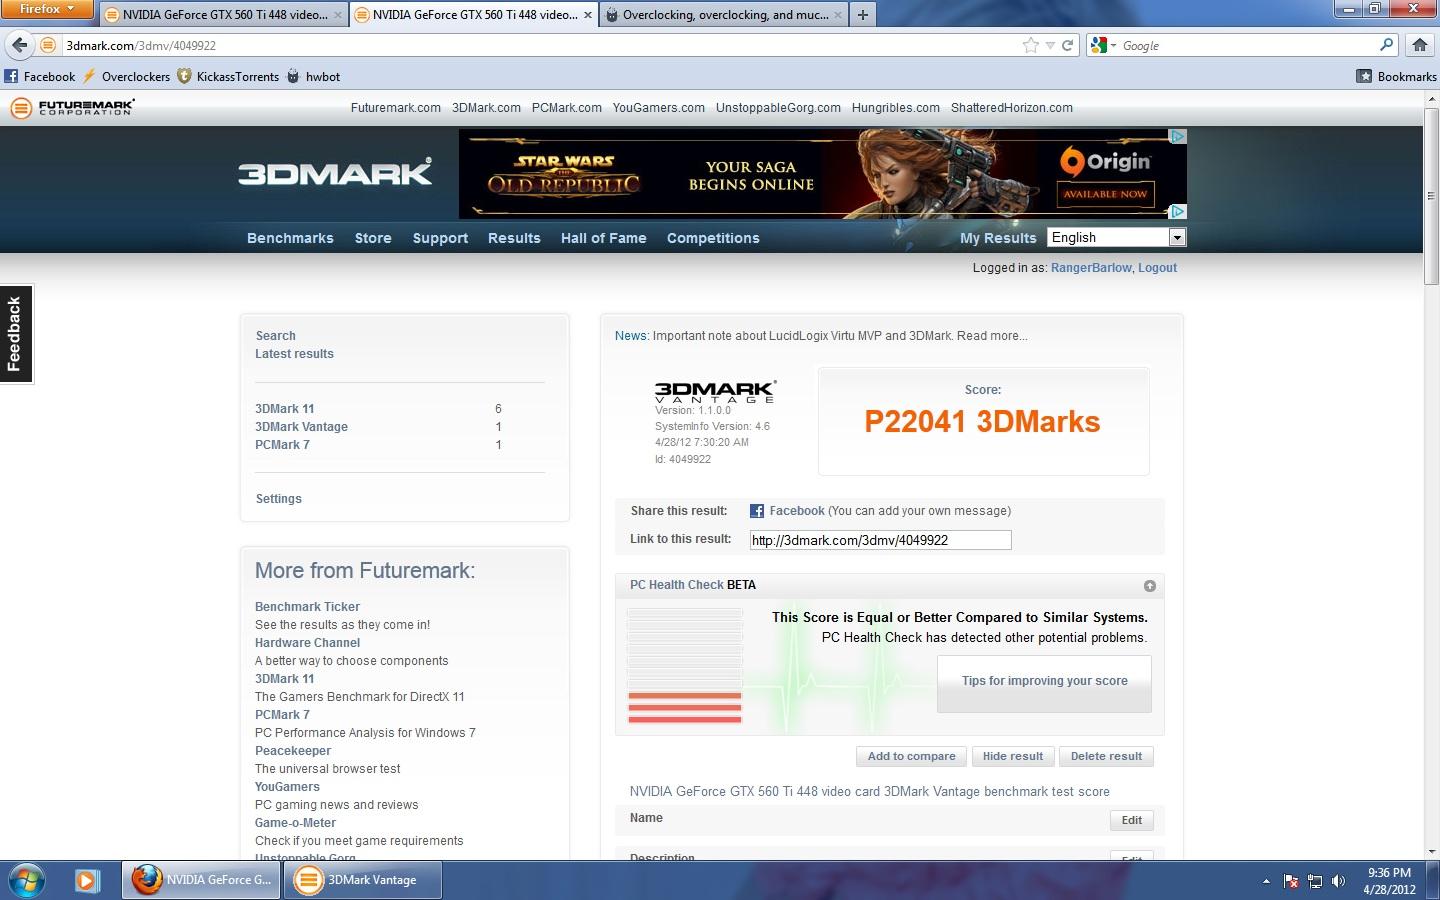
Task: Click the Star Wars Old Republic banner
Action: (x=822, y=174)
